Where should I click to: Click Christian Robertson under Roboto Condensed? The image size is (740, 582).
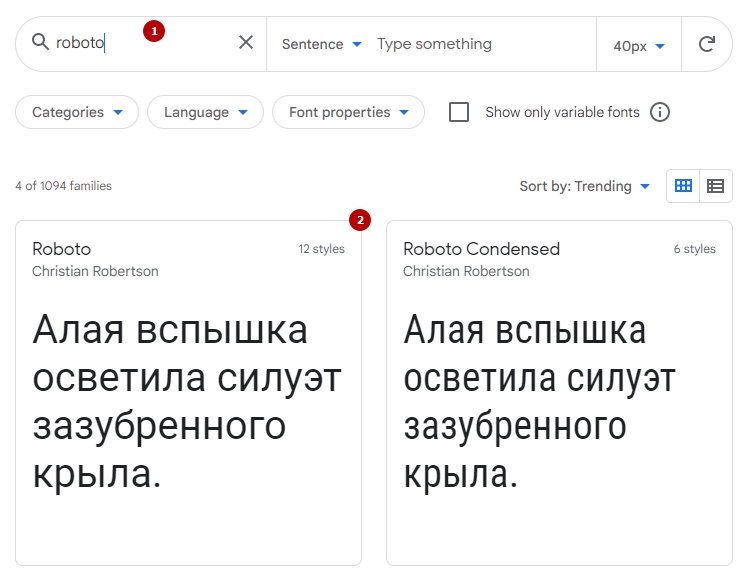466,271
